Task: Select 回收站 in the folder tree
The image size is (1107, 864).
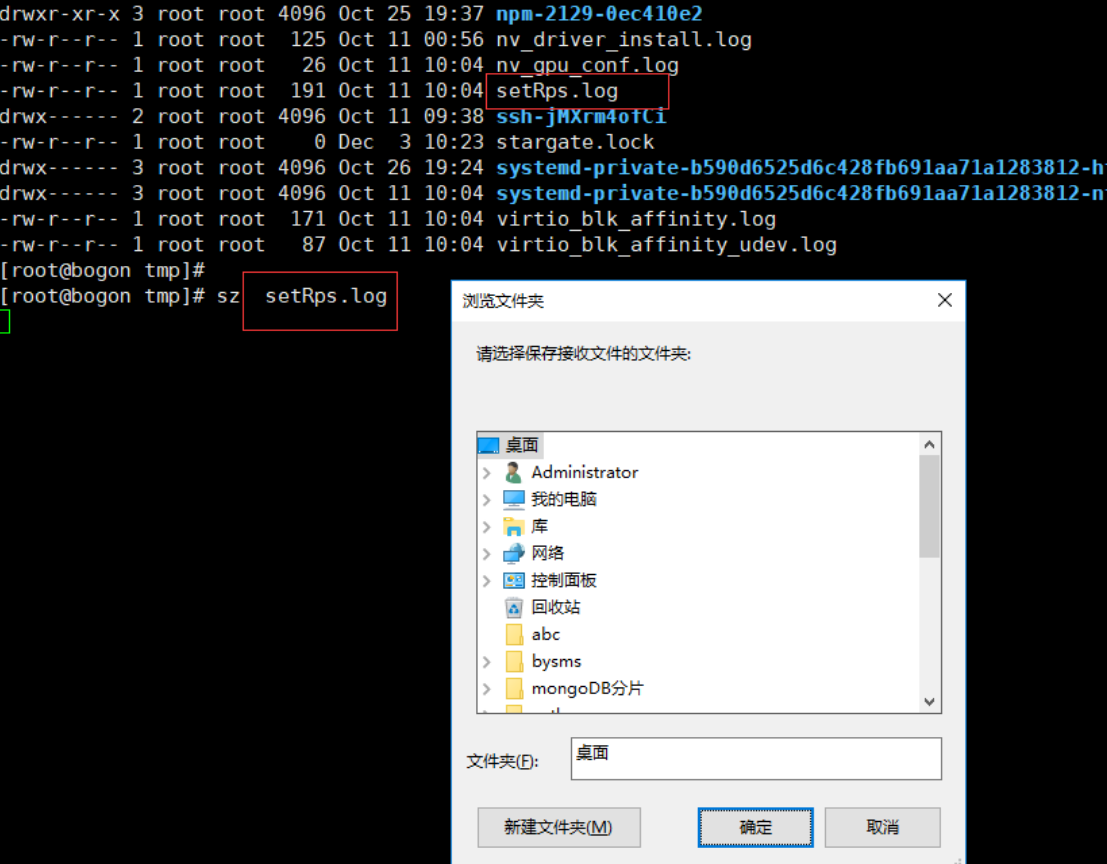Action: click(x=556, y=607)
